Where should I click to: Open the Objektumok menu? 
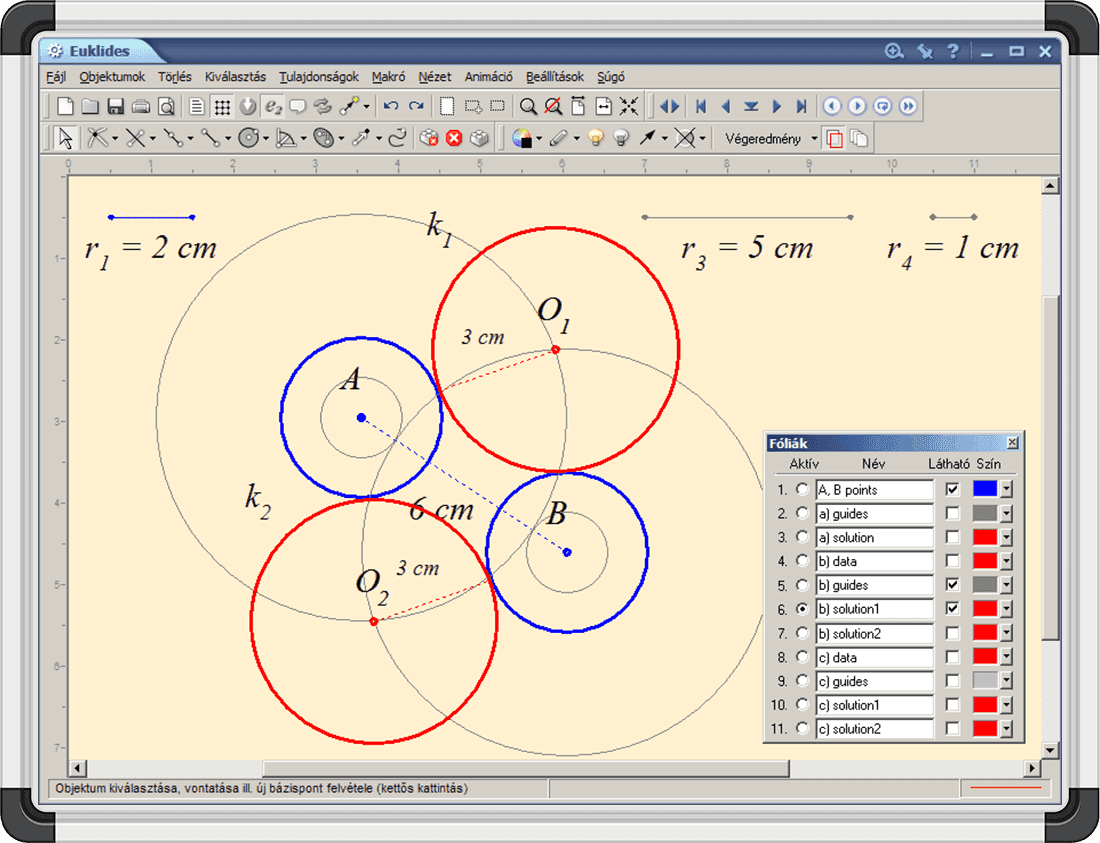(112, 77)
